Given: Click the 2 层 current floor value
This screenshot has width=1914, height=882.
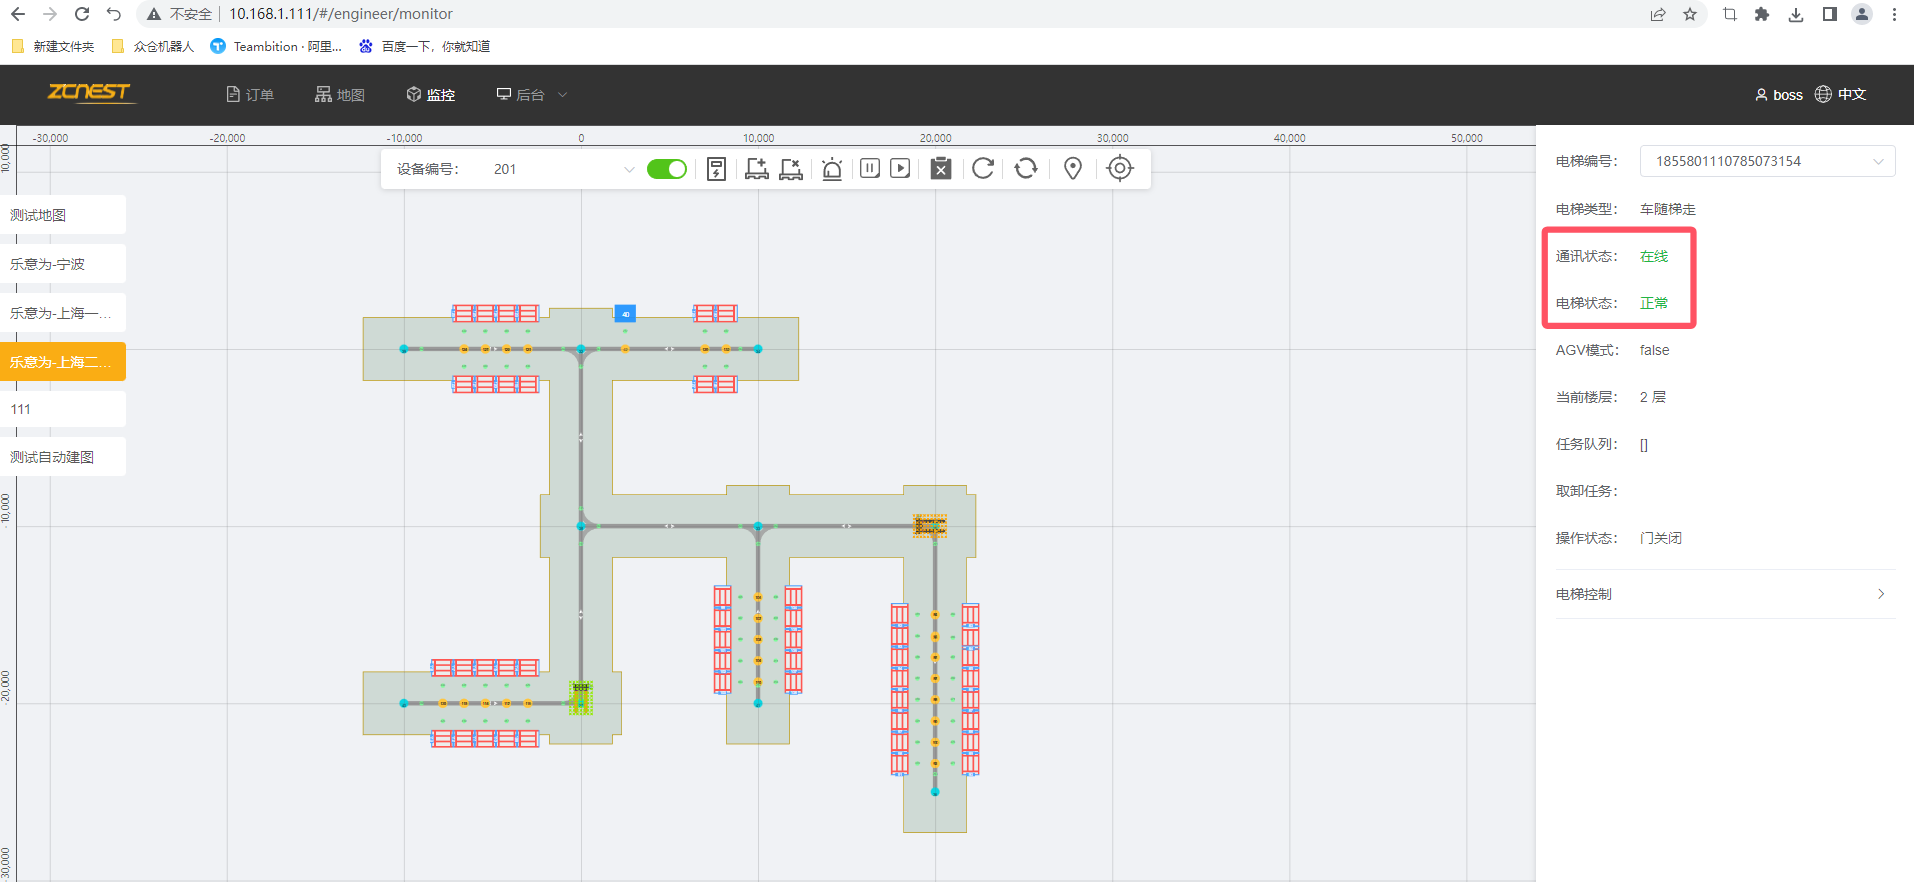Looking at the screenshot, I should click(x=1653, y=397).
